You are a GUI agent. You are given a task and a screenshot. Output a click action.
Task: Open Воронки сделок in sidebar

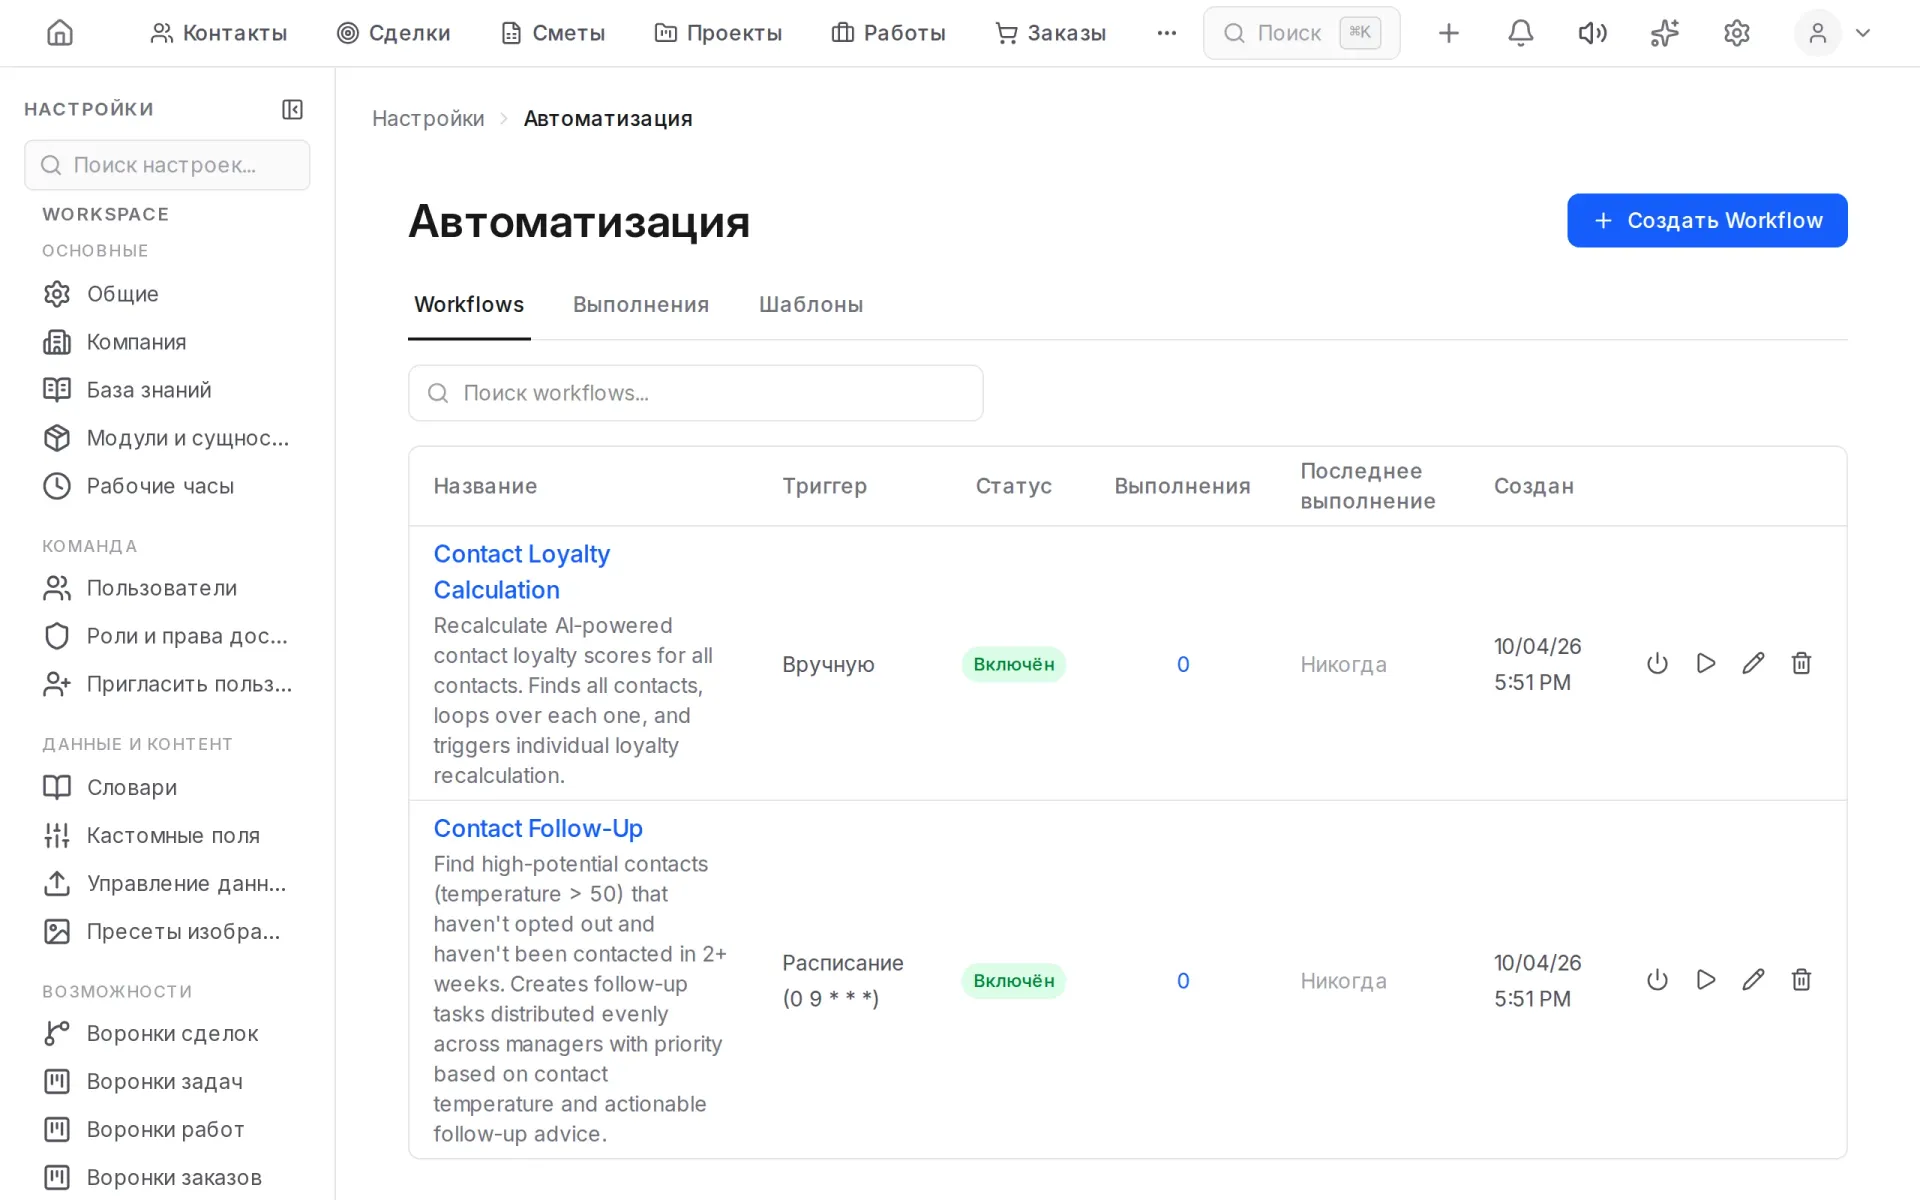coord(167,1033)
